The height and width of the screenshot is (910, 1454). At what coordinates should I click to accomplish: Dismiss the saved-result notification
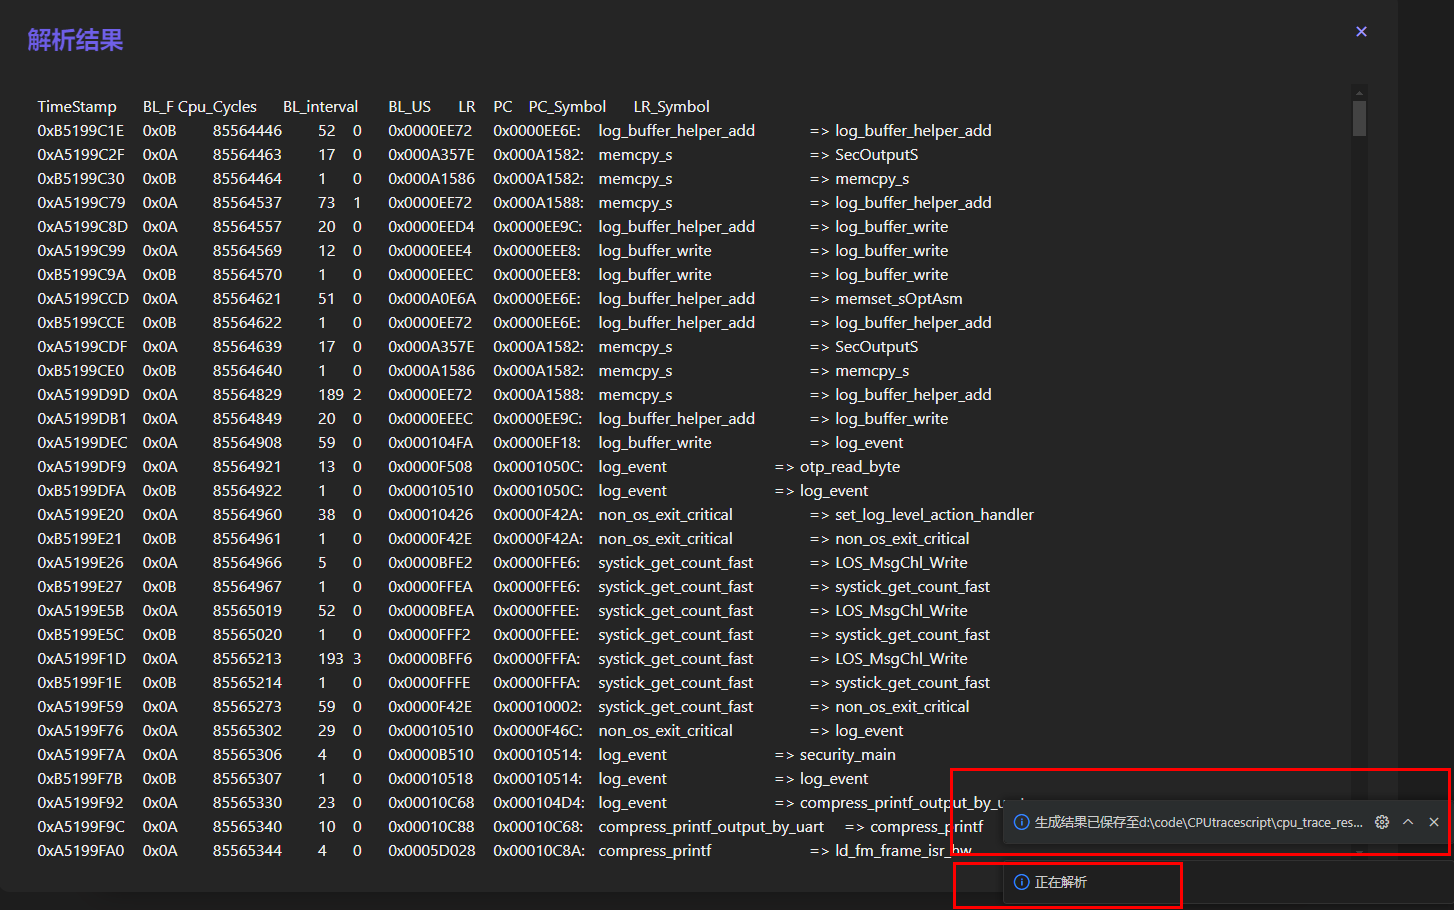coord(1434,822)
